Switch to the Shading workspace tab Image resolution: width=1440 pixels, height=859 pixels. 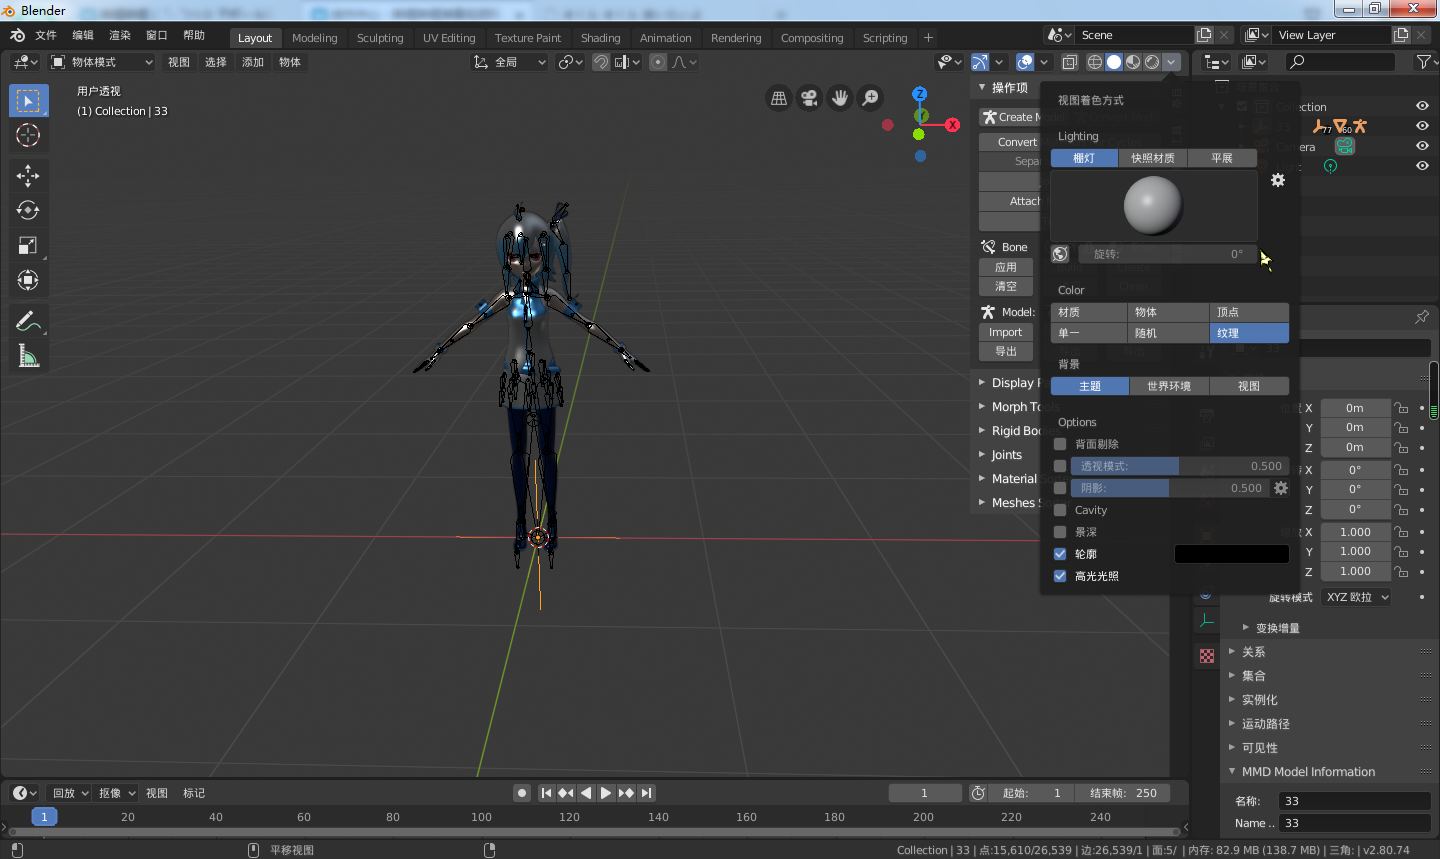(600, 38)
